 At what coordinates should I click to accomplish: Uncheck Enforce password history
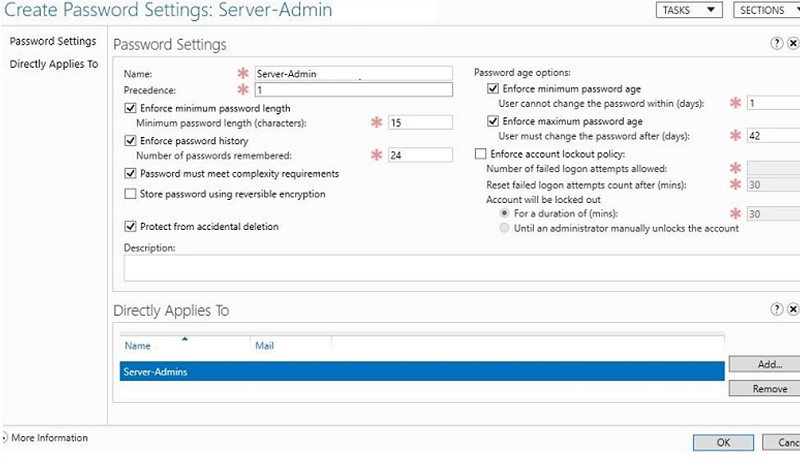point(130,141)
